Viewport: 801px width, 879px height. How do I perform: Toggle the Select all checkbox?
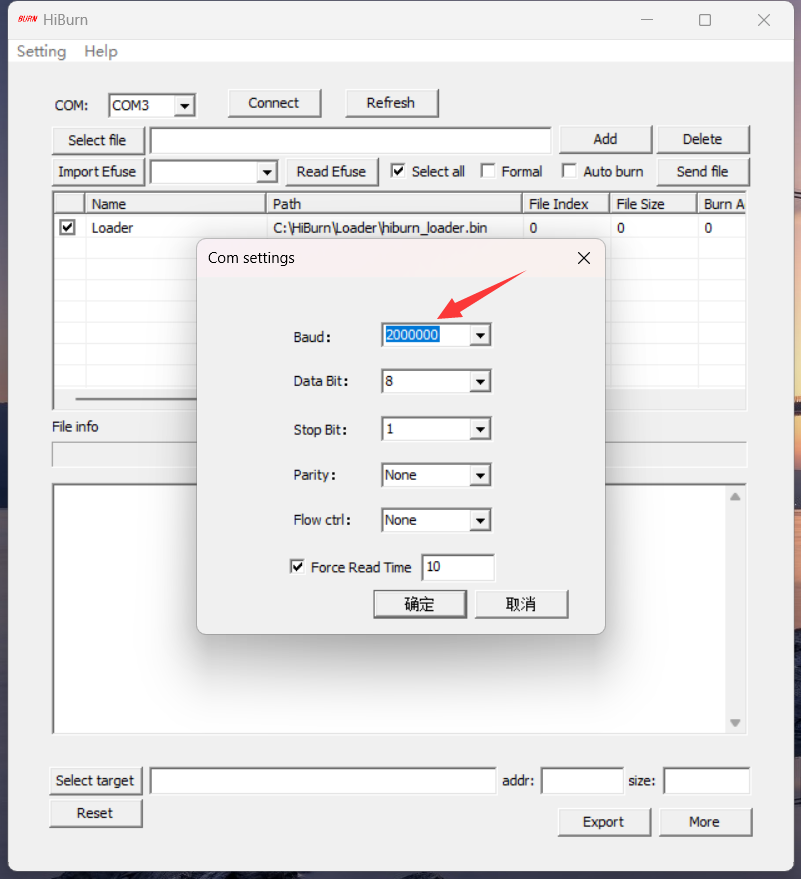pyautogui.click(x=398, y=171)
